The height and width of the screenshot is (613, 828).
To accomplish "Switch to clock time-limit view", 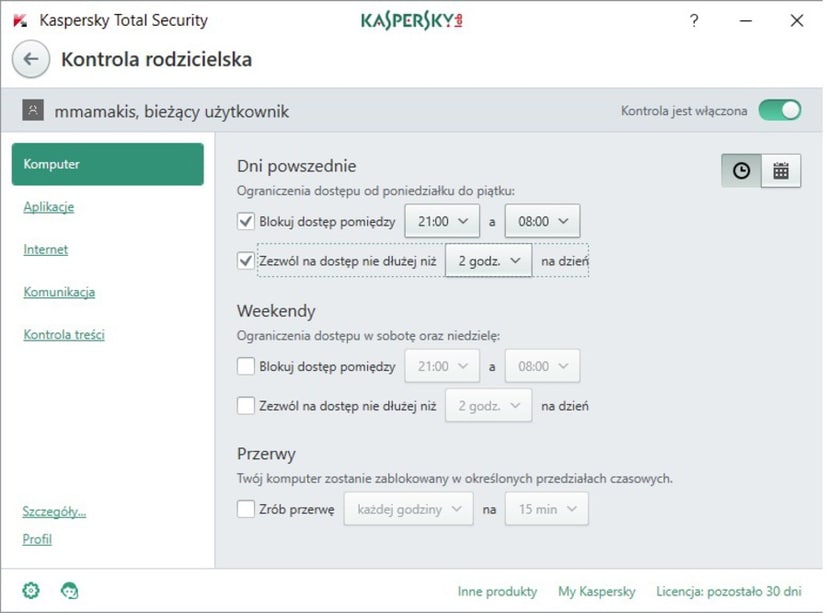I will 741,171.
